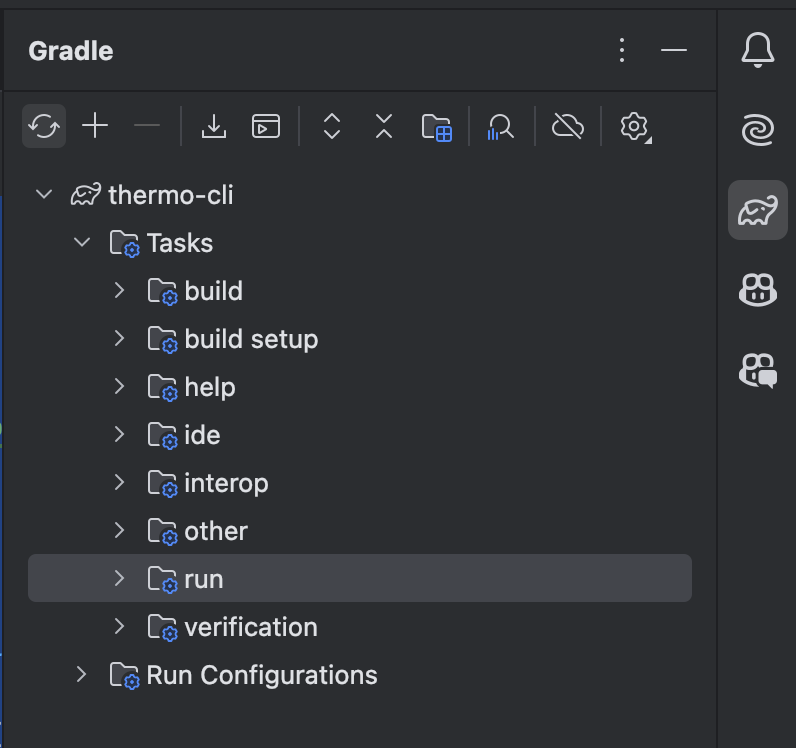The width and height of the screenshot is (796, 748).
Task: Select the Tasks folder label
Action: tap(180, 243)
